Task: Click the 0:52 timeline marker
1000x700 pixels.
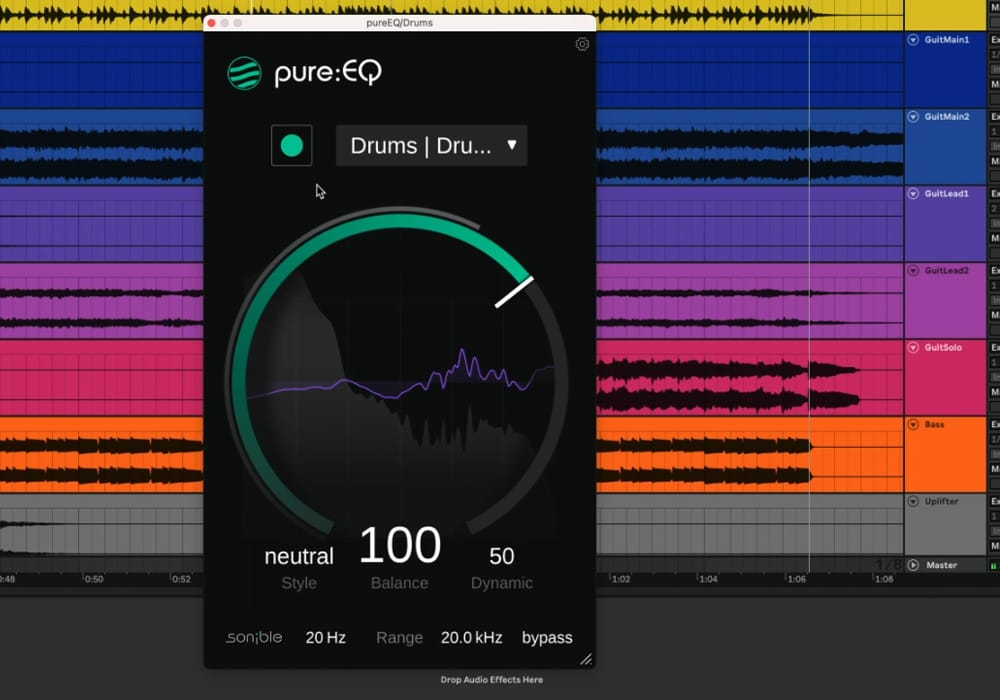Action: tap(181, 579)
